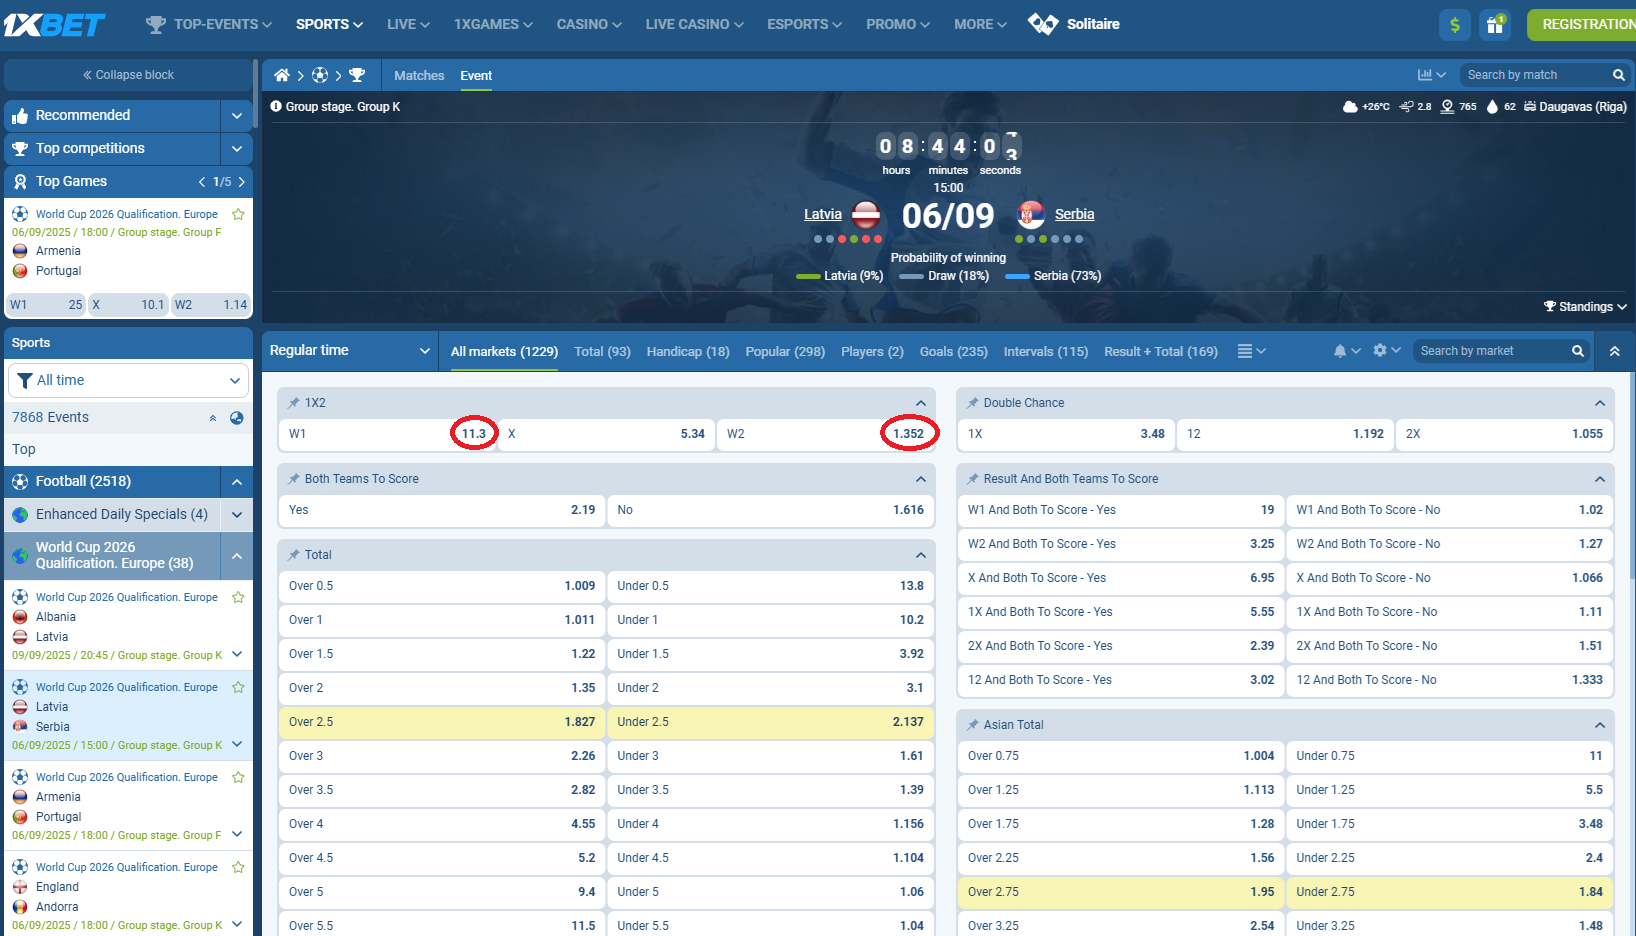The image size is (1636, 936).
Task: Click the magnifier in Search by market
Action: pos(1578,351)
